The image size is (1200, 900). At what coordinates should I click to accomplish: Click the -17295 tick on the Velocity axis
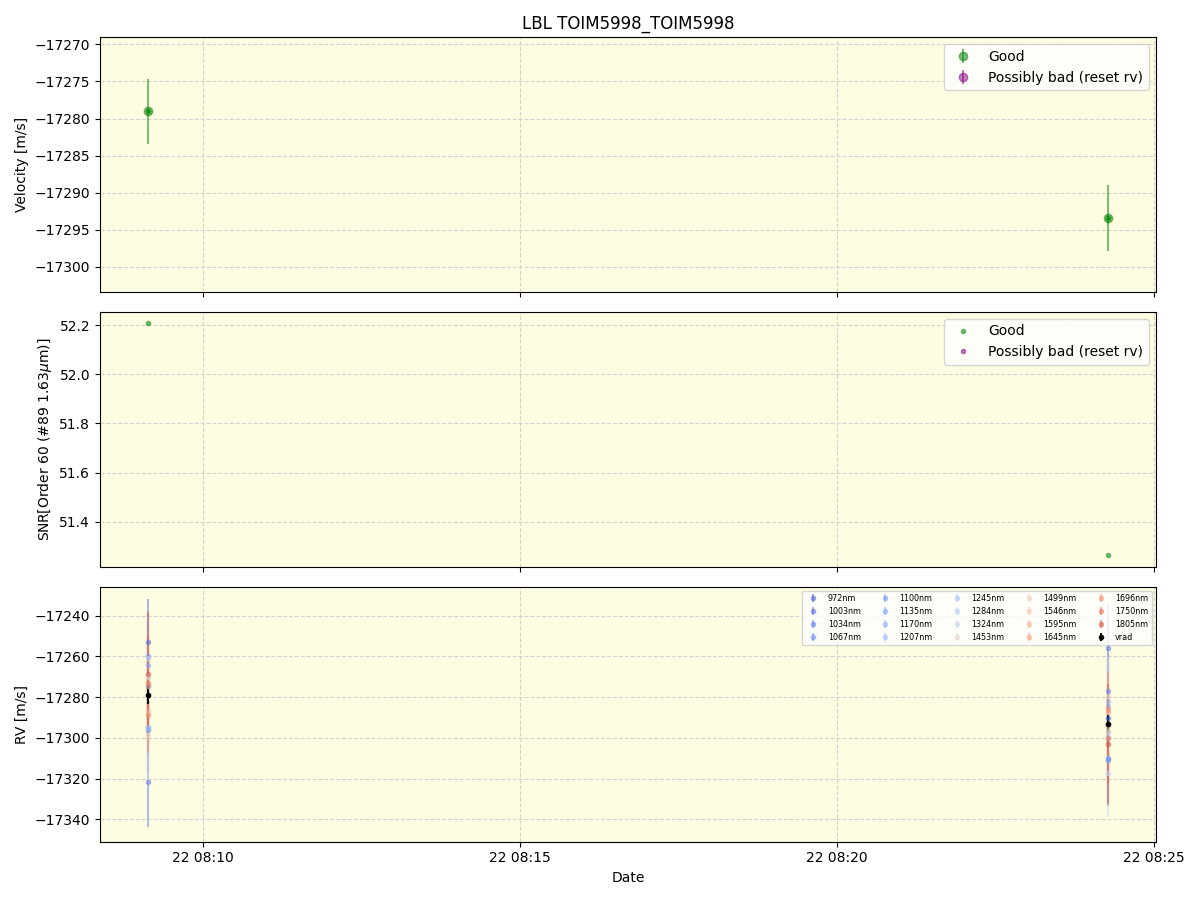[x=63, y=230]
